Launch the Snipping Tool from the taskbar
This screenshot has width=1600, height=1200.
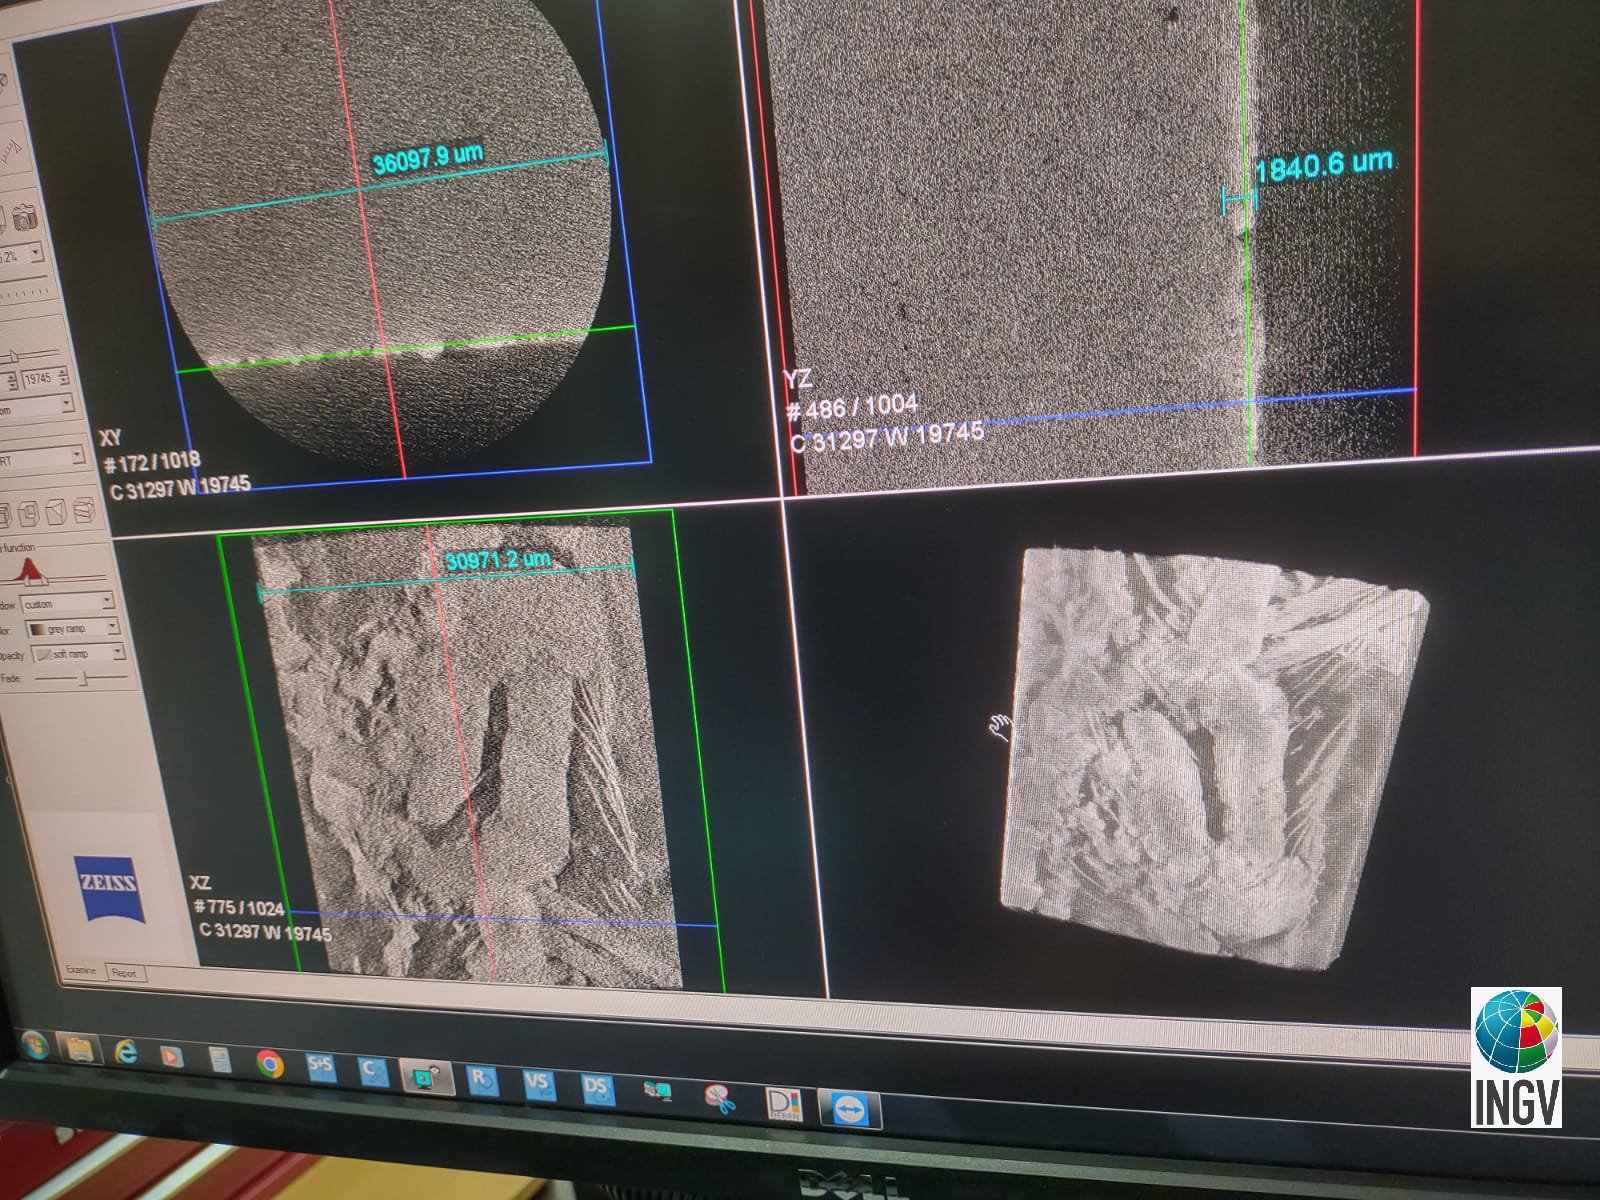(x=719, y=1098)
